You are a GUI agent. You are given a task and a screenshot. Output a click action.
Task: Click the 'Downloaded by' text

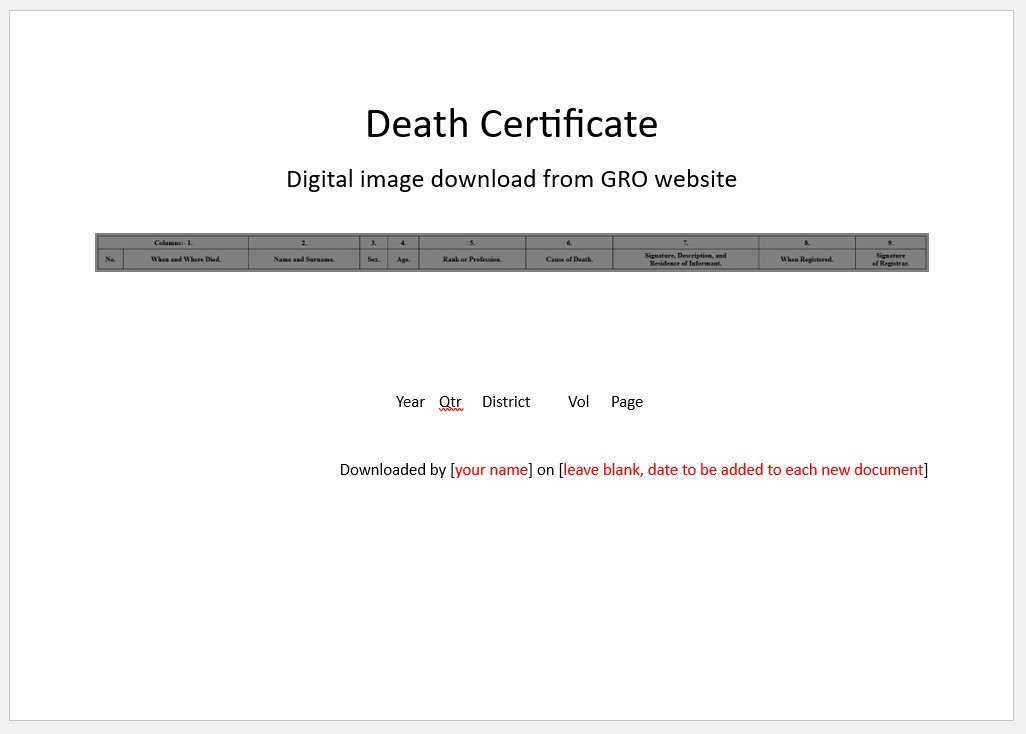[x=392, y=470]
